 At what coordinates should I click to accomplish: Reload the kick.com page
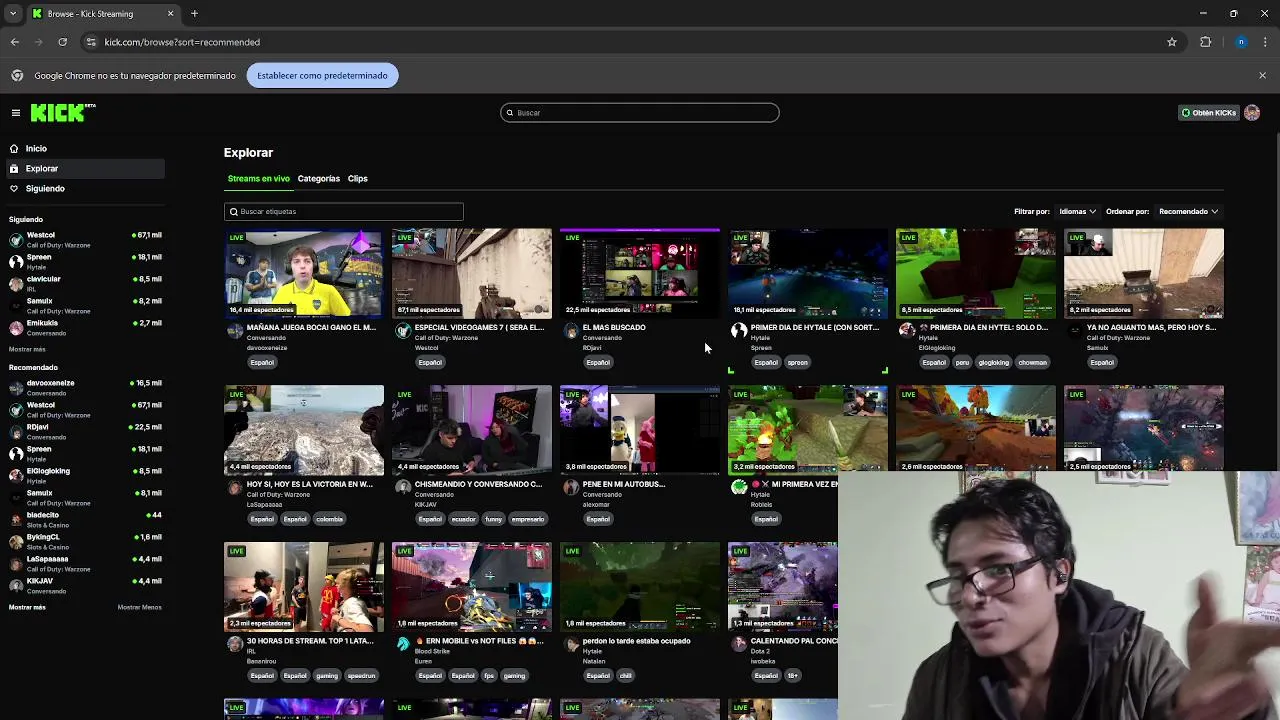click(62, 42)
